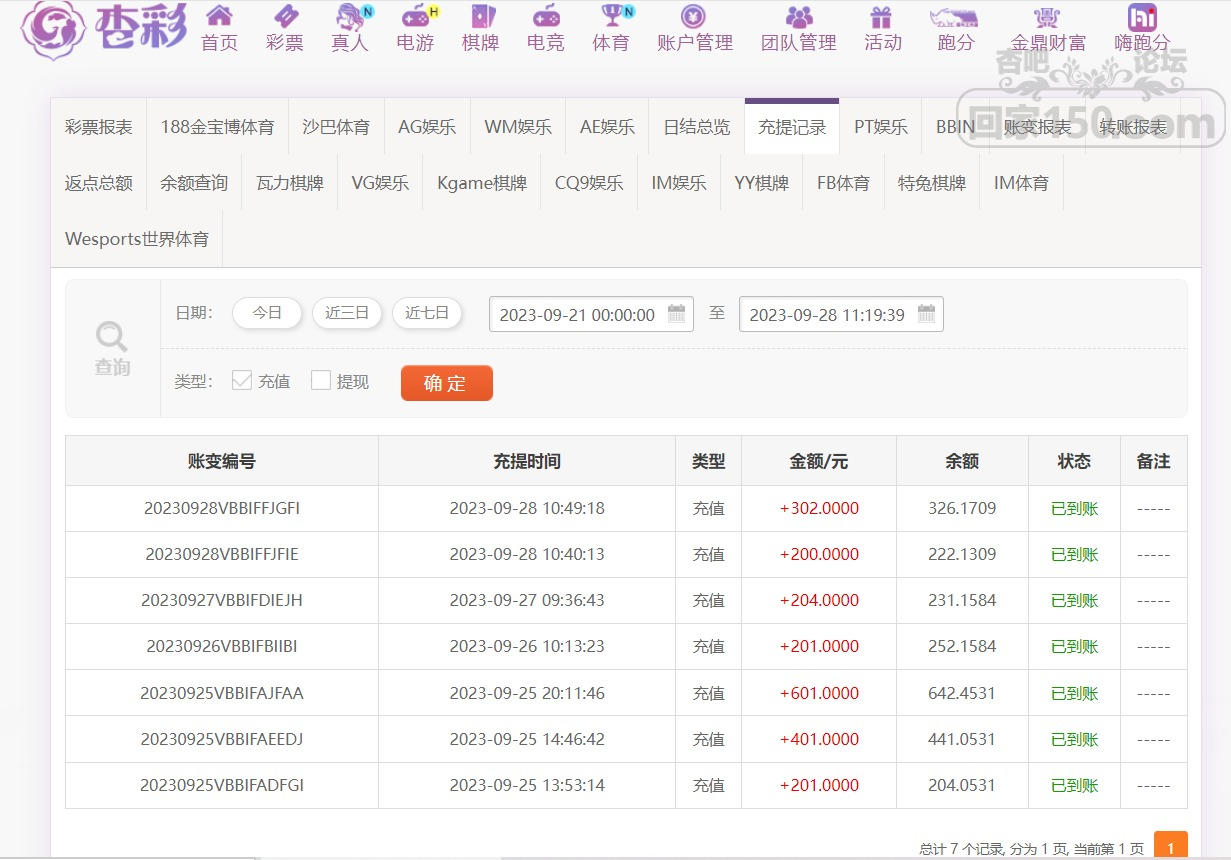This screenshot has height=860, width=1231.
Task: Open 账户管理 account management icon
Action: click(x=694, y=17)
